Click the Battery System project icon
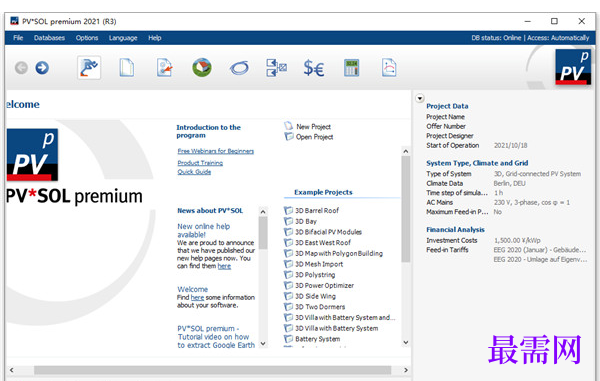600x381 pixels. point(289,339)
